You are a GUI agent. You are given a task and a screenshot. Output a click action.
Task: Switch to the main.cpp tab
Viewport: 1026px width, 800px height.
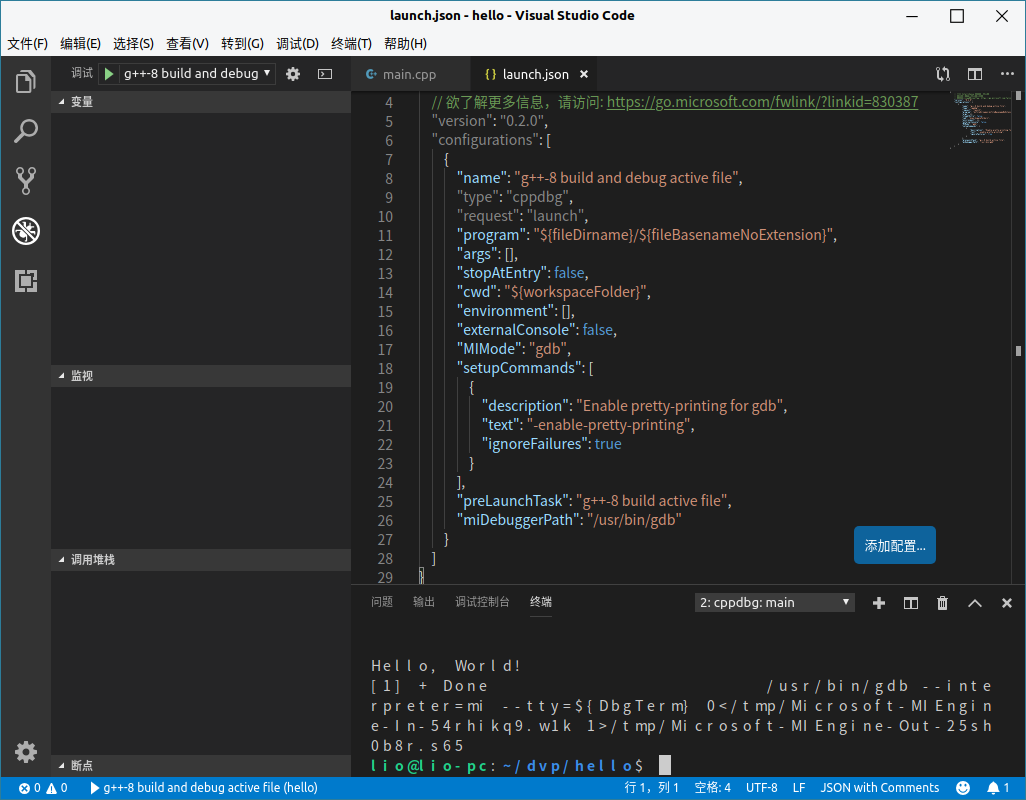tap(410, 73)
